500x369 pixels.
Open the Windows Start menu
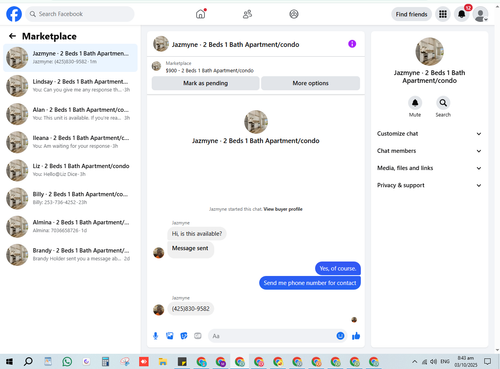tap(9, 361)
